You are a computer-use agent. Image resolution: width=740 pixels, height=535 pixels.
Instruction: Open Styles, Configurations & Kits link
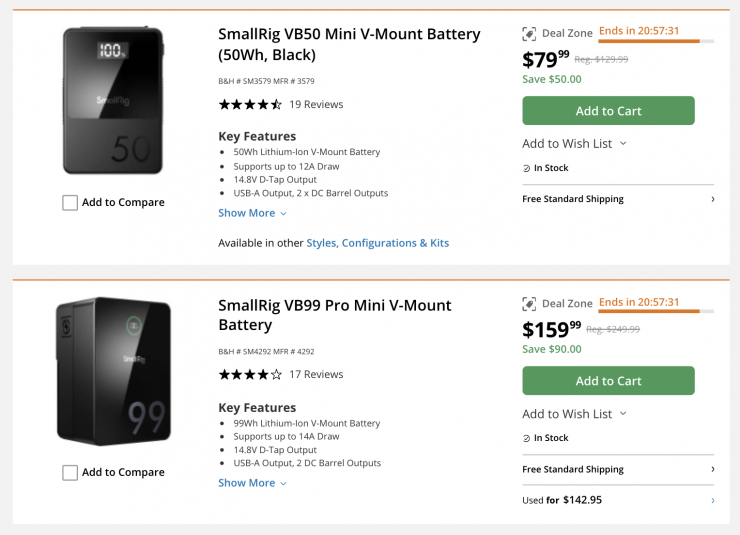coord(377,243)
